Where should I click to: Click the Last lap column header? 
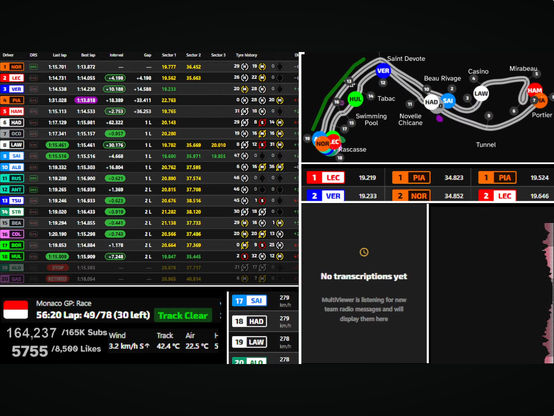pos(60,55)
